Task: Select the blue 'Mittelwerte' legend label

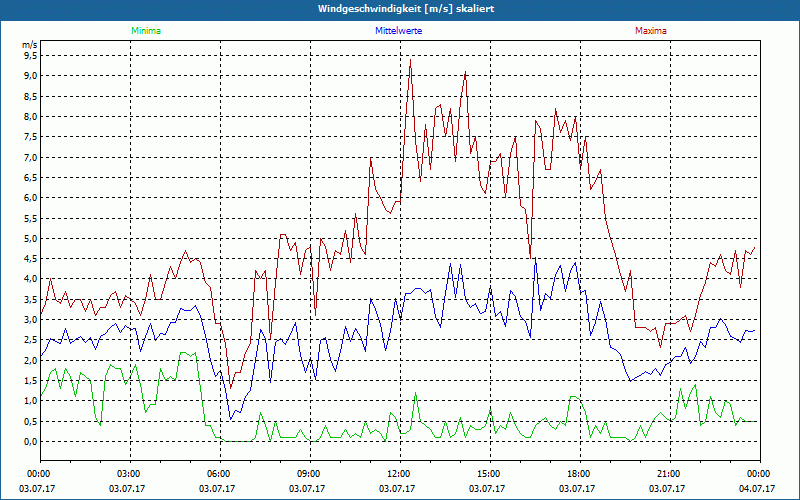Action: click(x=398, y=31)
